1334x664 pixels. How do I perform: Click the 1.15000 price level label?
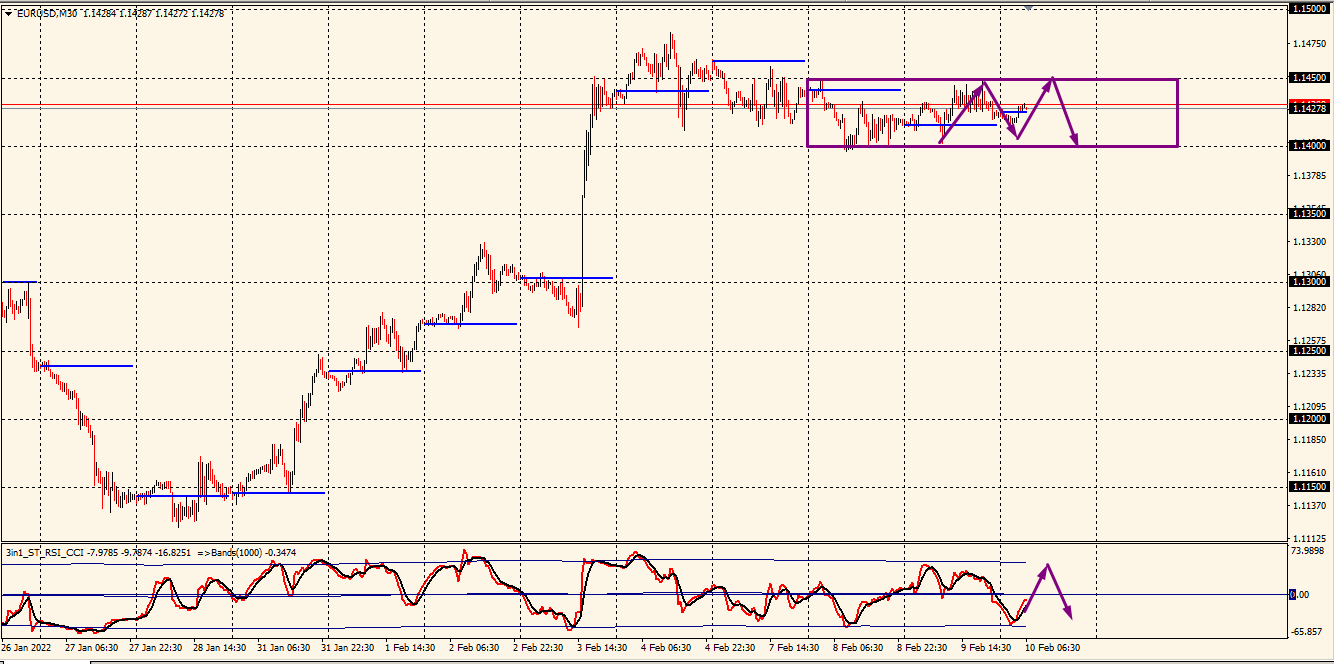pyautogui.click(x=1310, y=9)
